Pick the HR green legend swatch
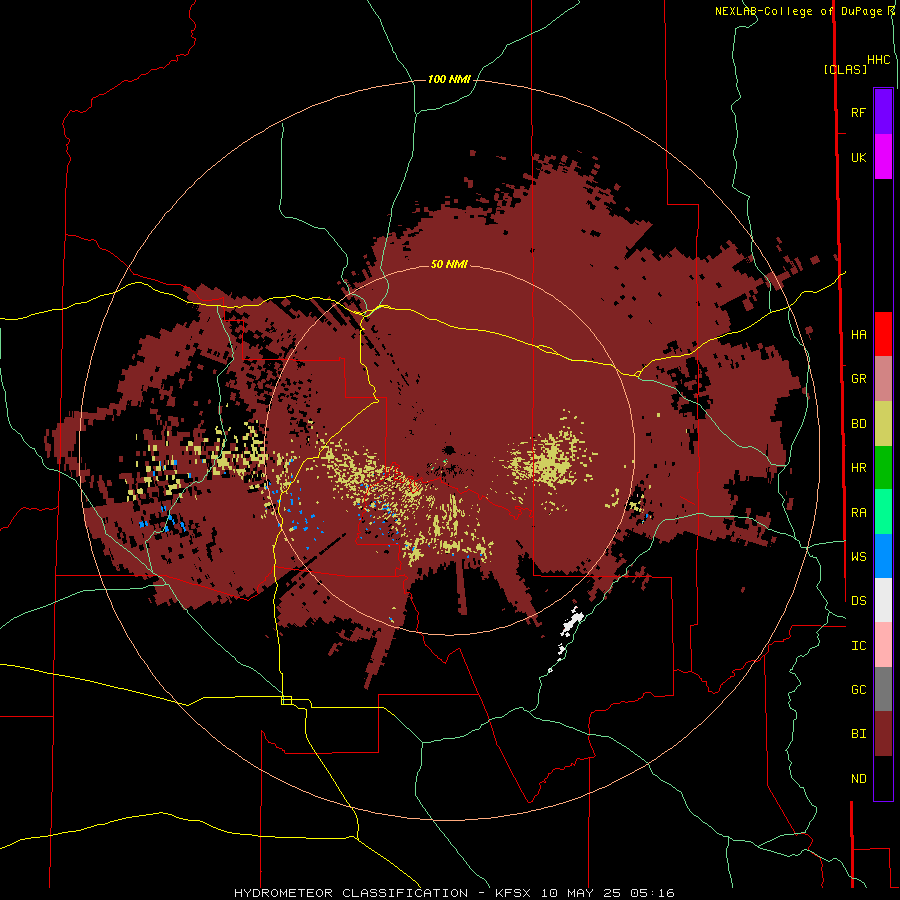This screenshot has width=900, height=900. [x=883, y=467]
